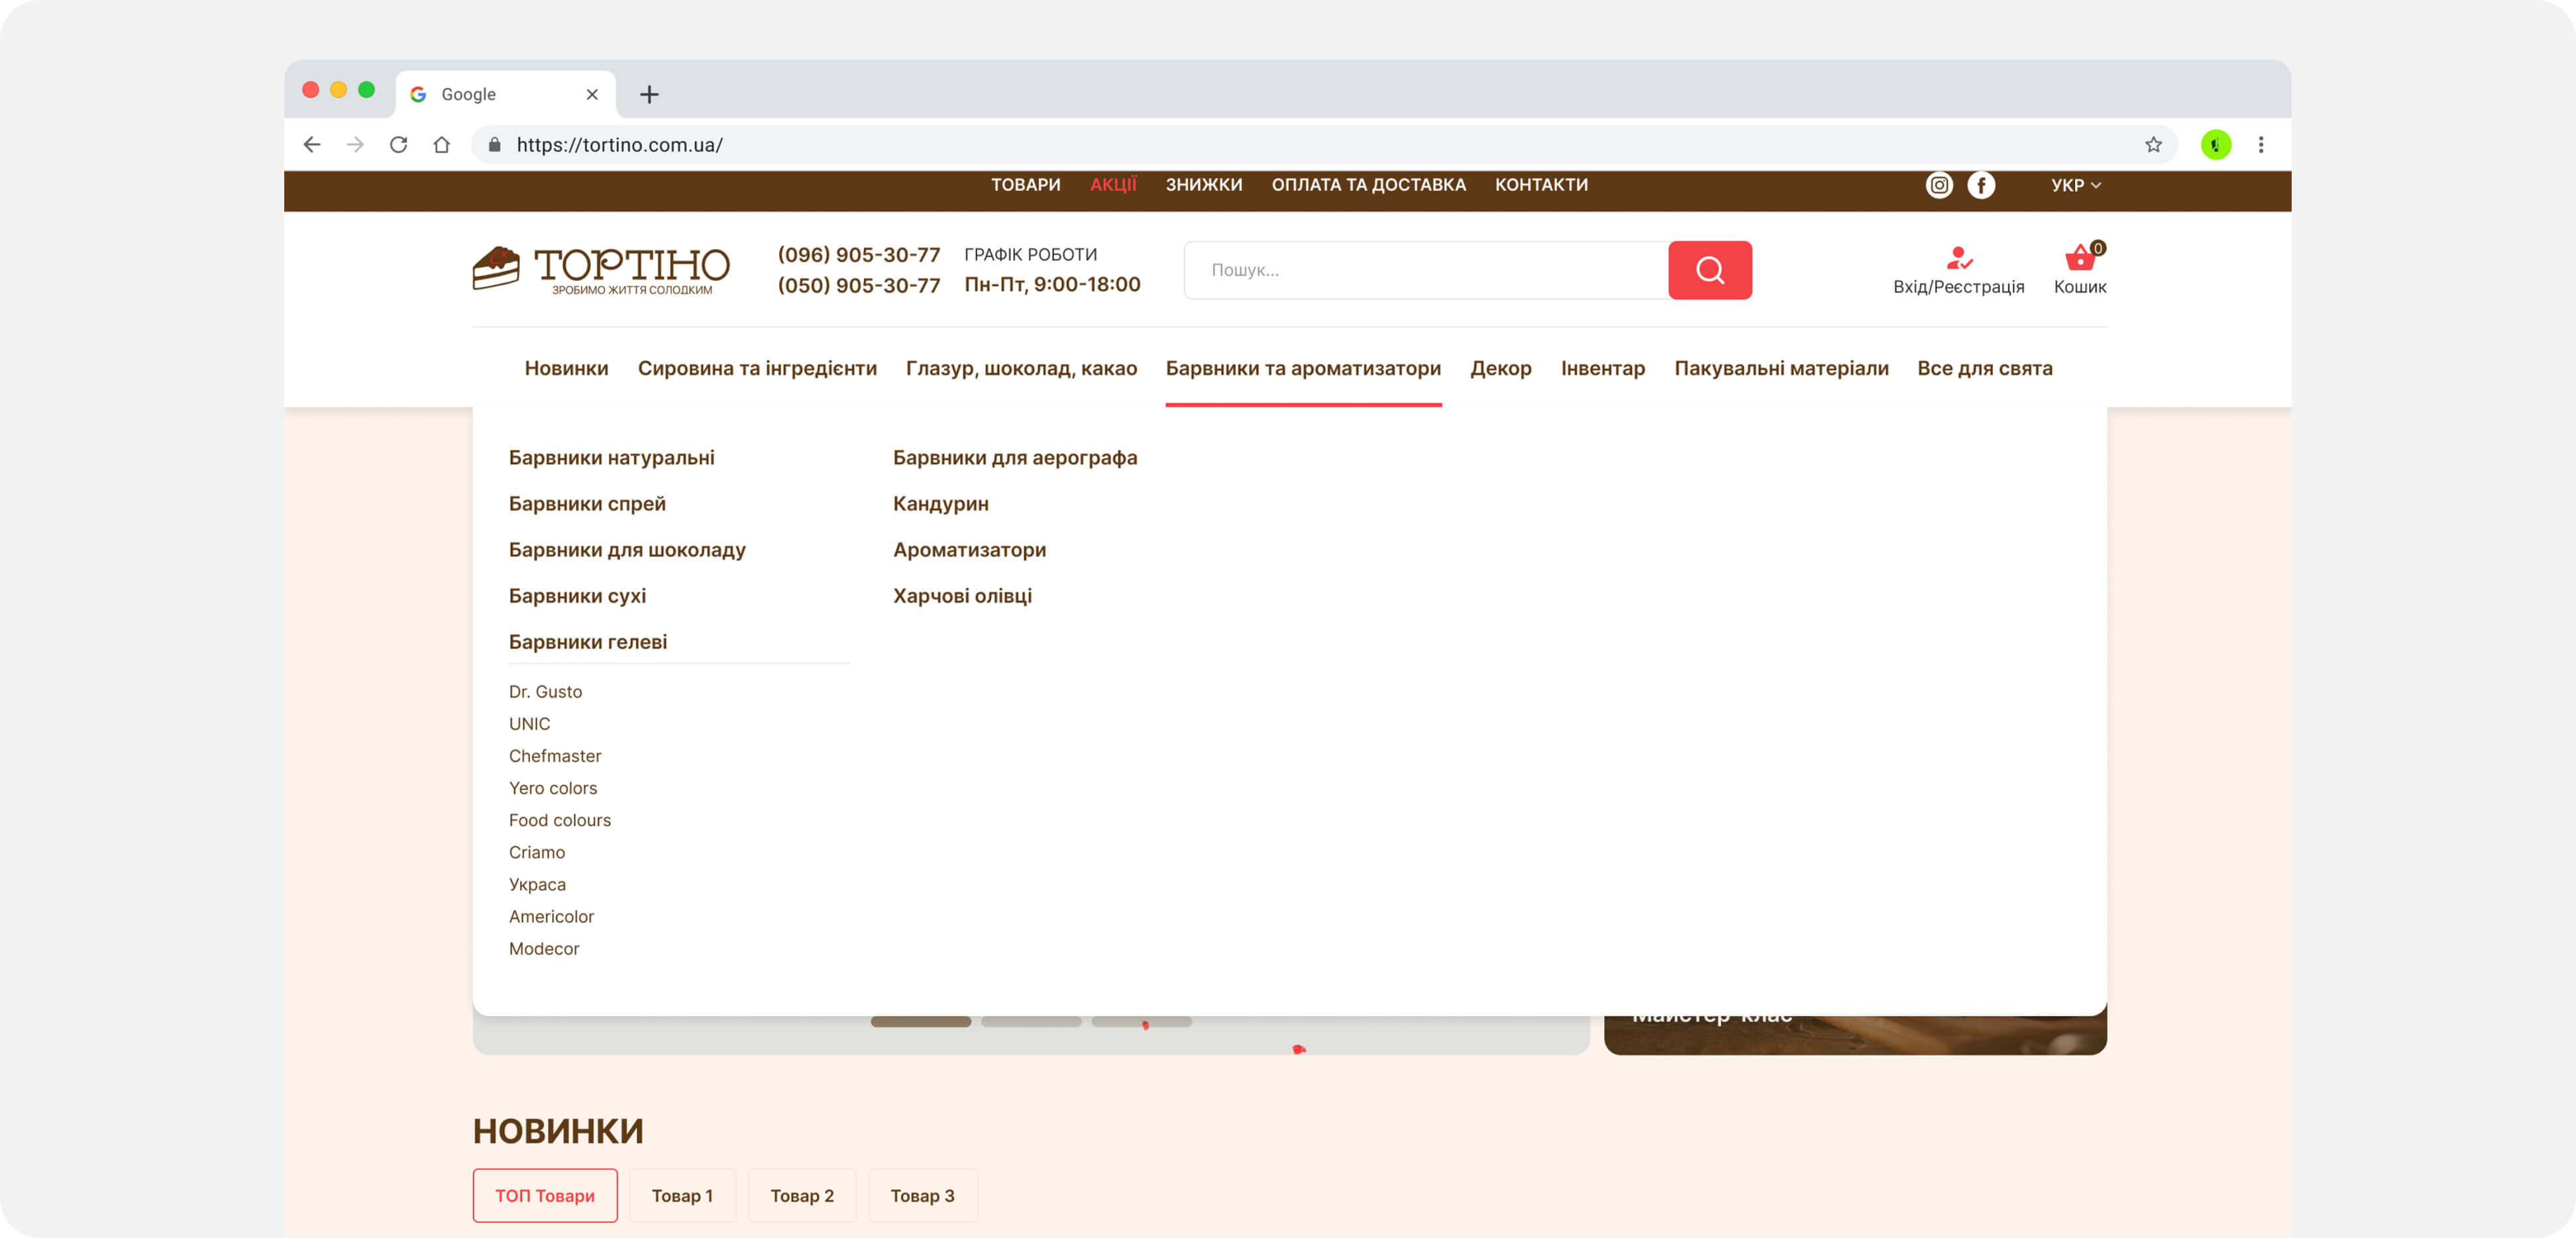The width and height of the screenshot is (2576, 1238).
Task: Open the Chrome three-dot menu
Action: pyautogui.click(x=2260, y=145)
